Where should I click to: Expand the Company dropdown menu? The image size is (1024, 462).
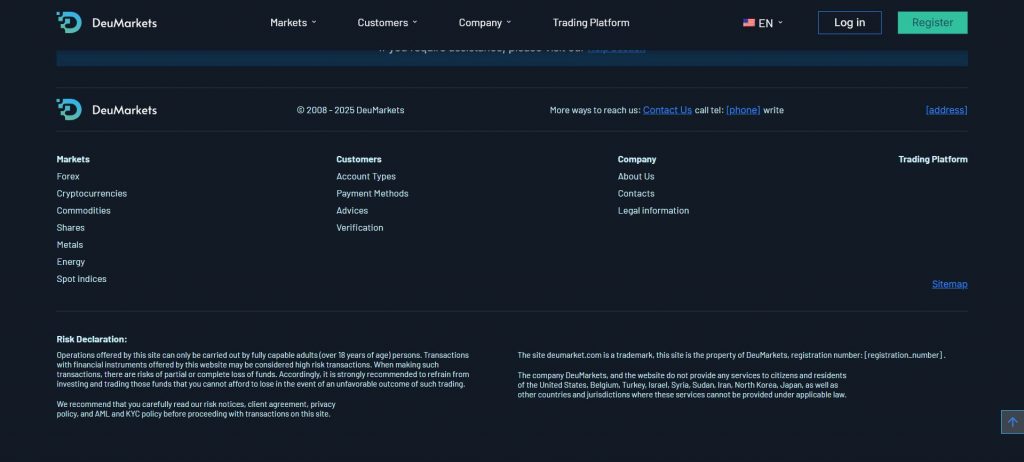tap(484, 23)
